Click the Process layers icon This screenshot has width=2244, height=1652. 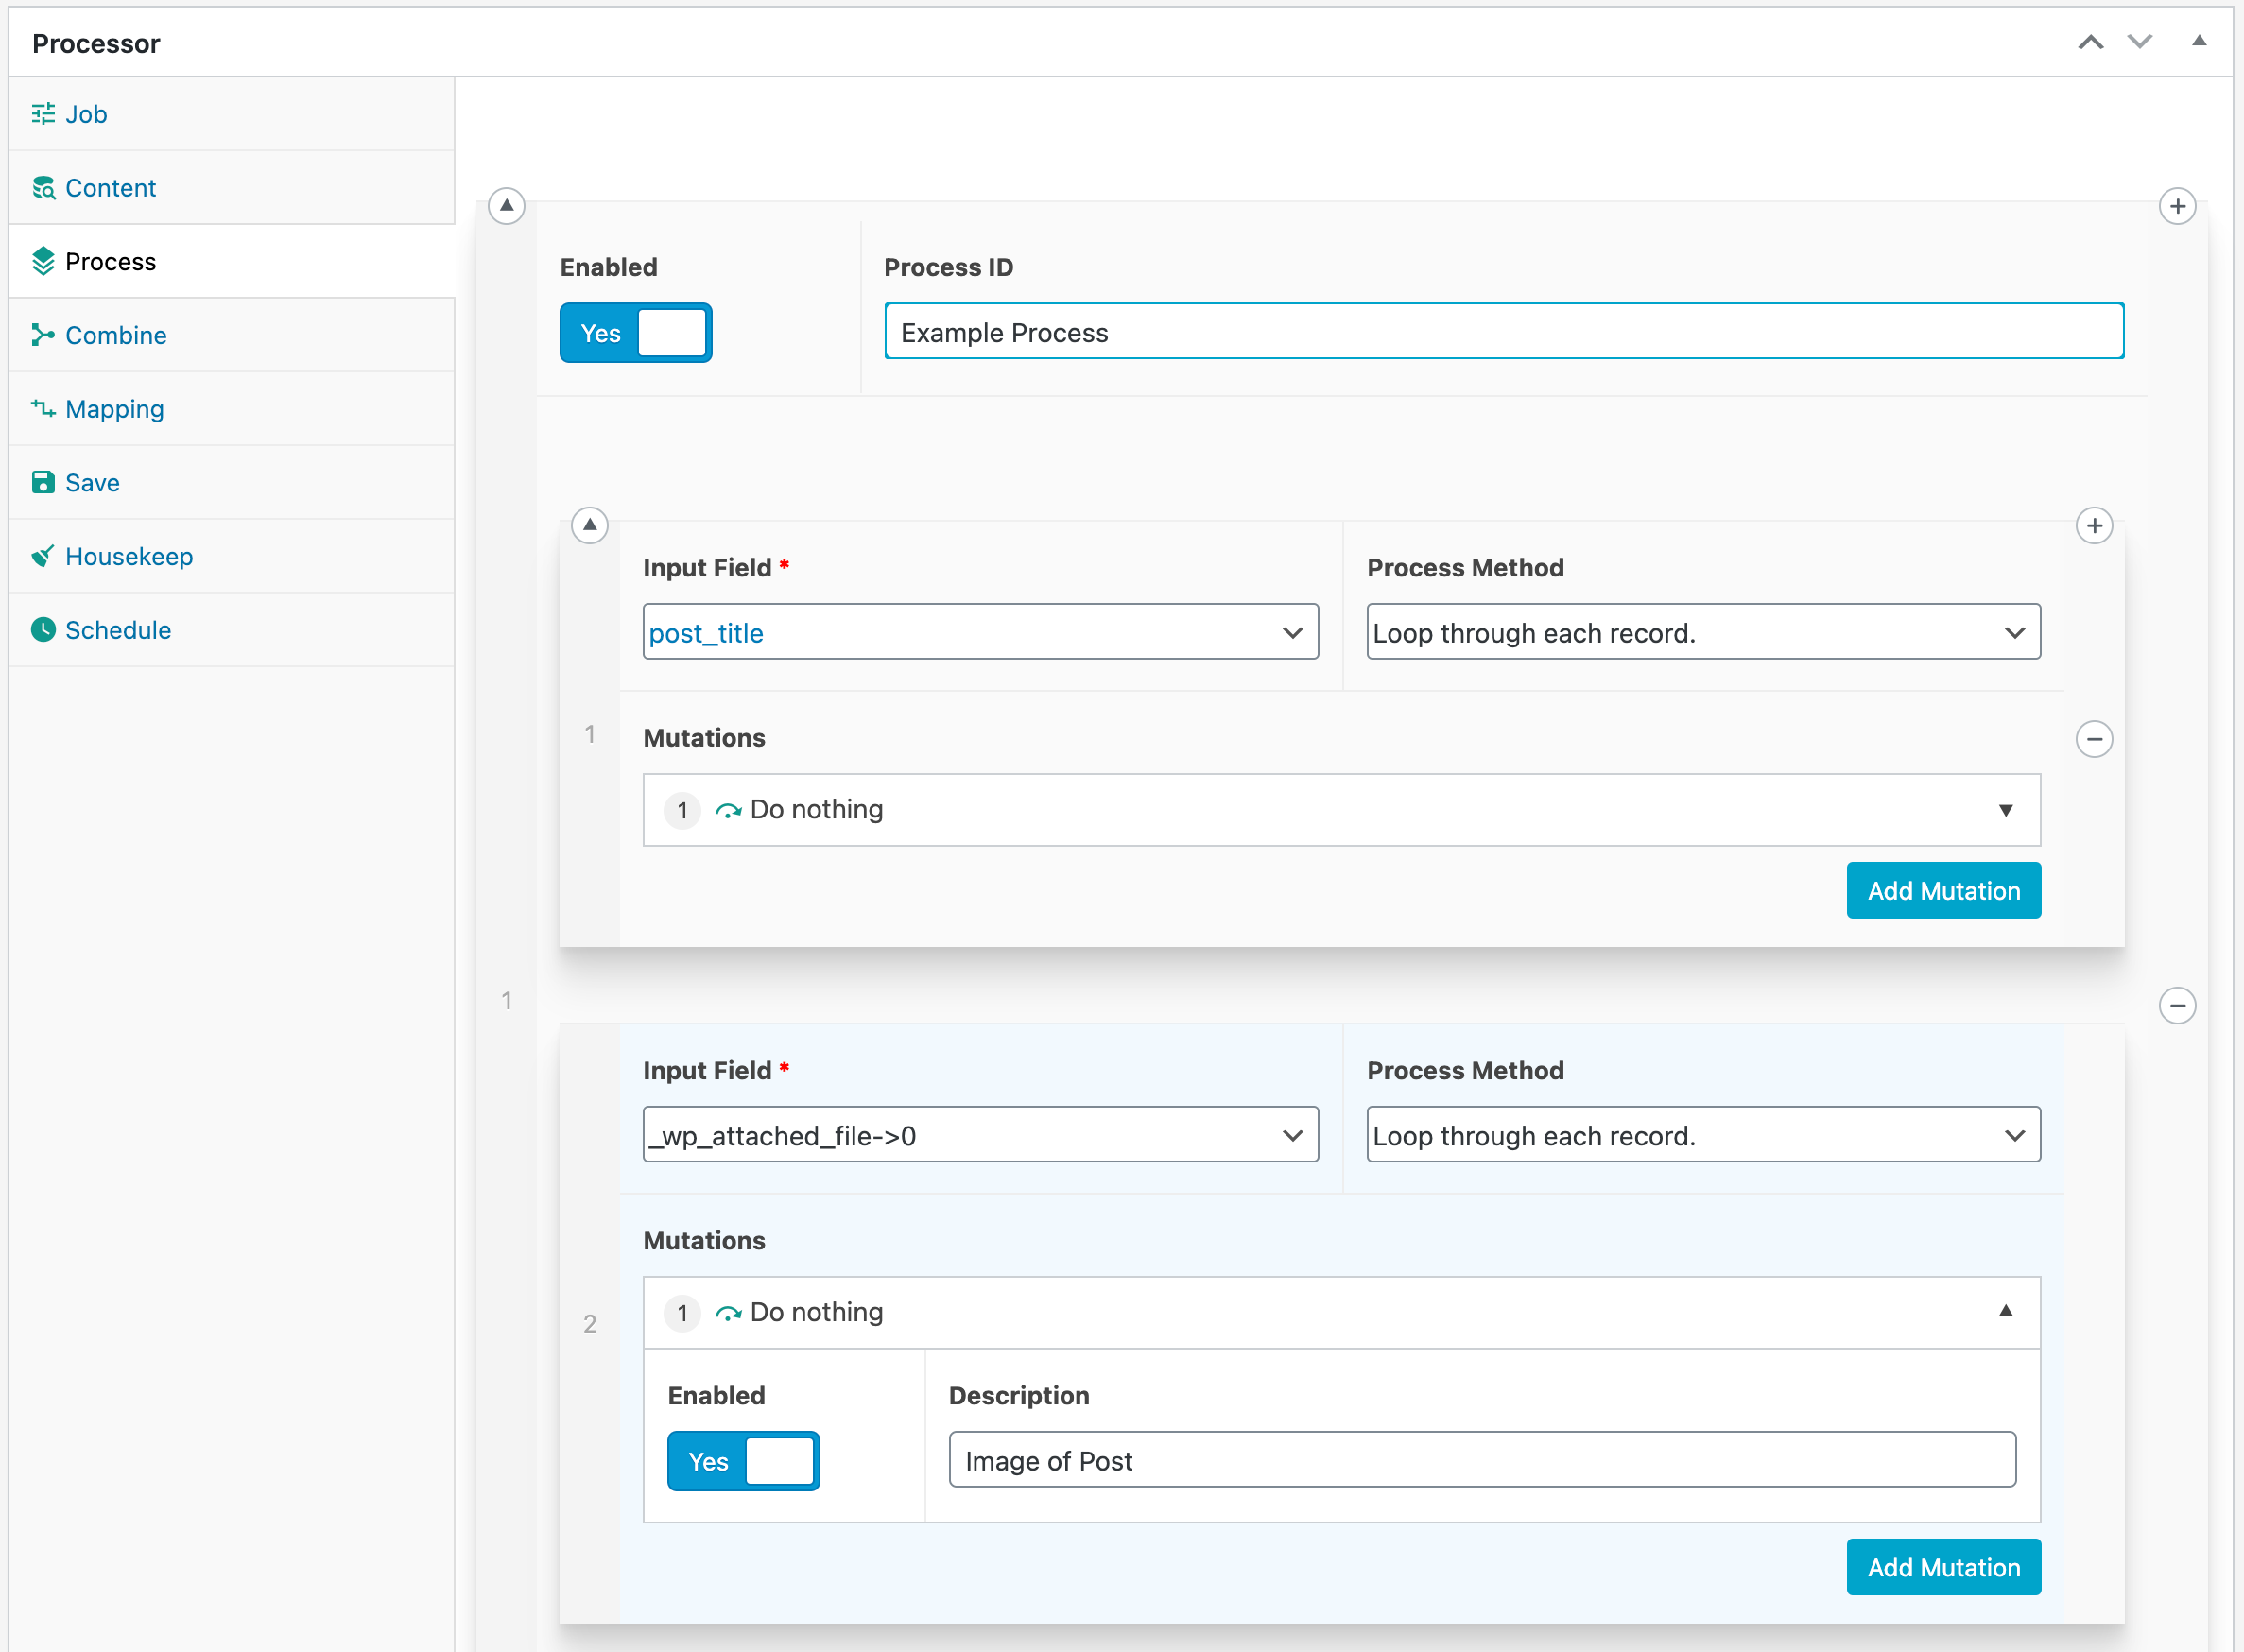(x=43, y=261)
